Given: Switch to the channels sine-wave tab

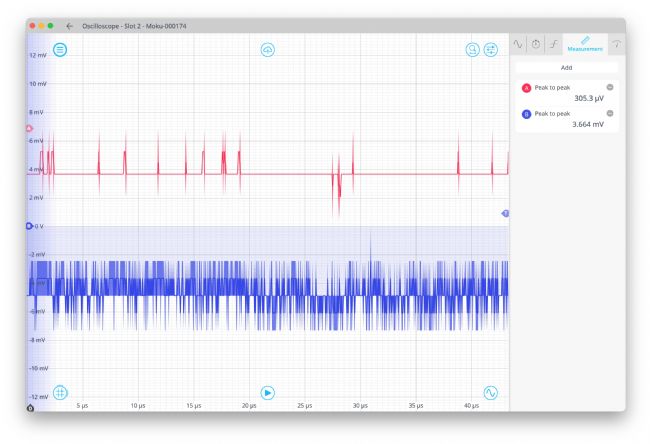Looking at the screenshot, I should click(518, 45).
